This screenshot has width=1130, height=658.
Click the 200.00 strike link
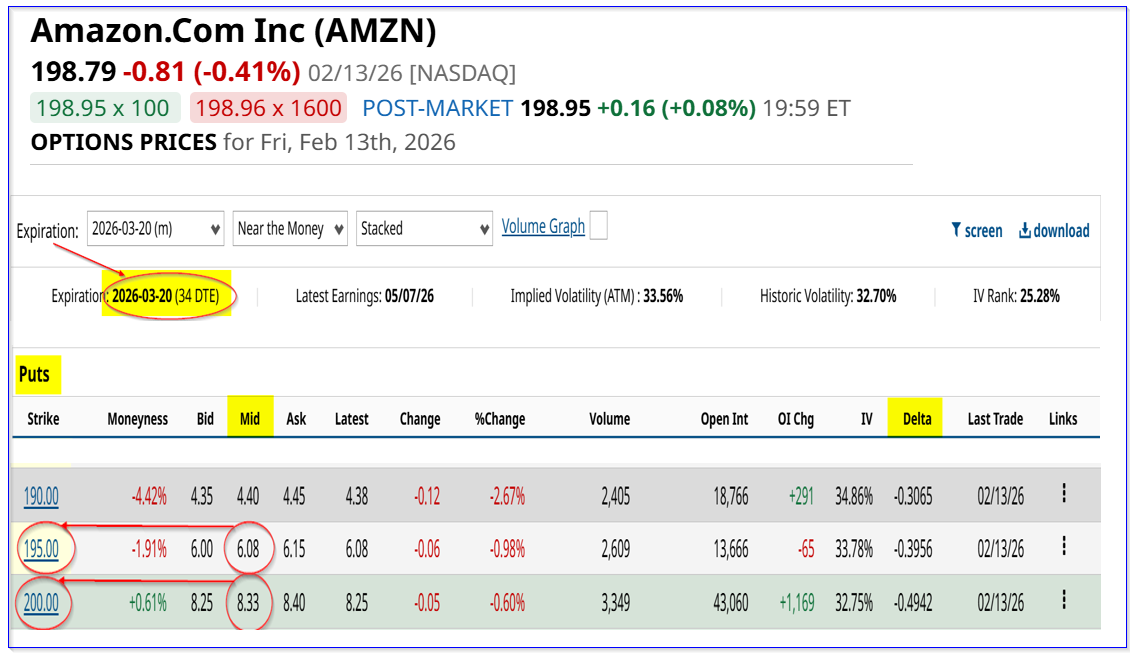[41, 602]
